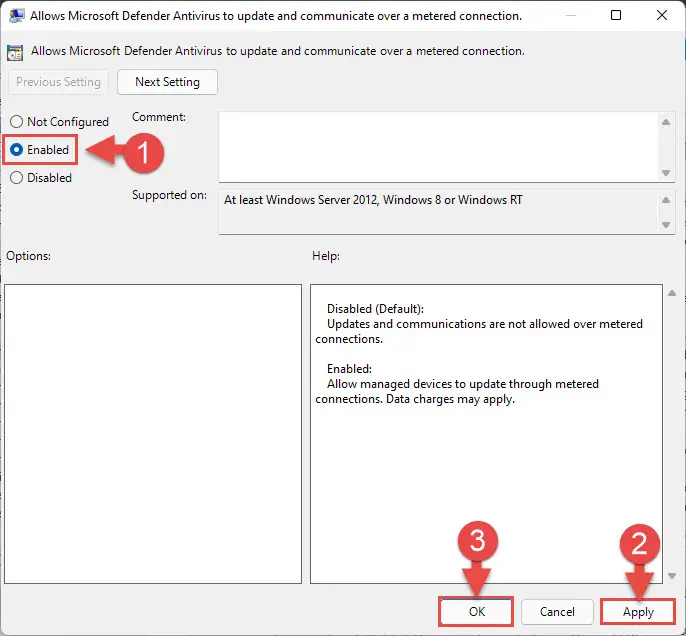Click the 'Help:' label

pos(326,256)
